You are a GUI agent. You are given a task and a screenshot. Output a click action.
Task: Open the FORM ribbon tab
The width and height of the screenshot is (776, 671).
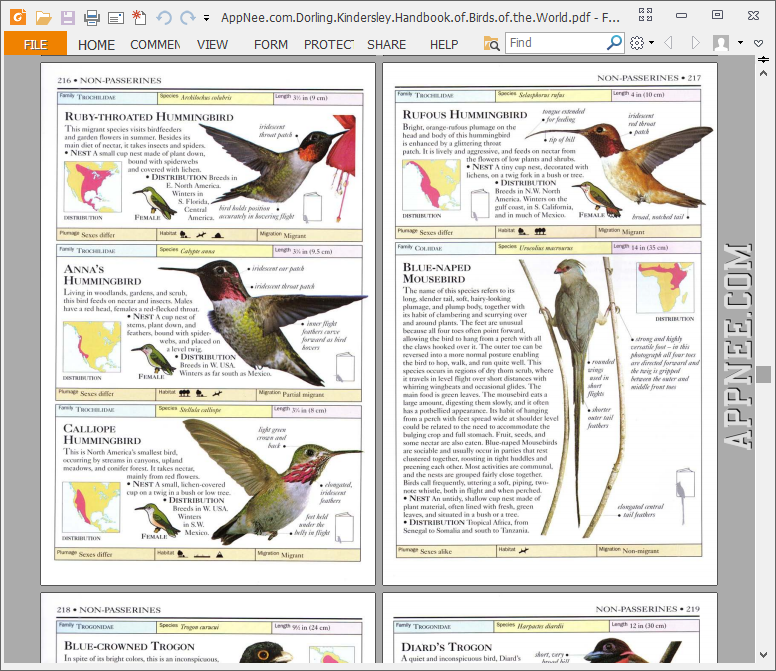271,45
